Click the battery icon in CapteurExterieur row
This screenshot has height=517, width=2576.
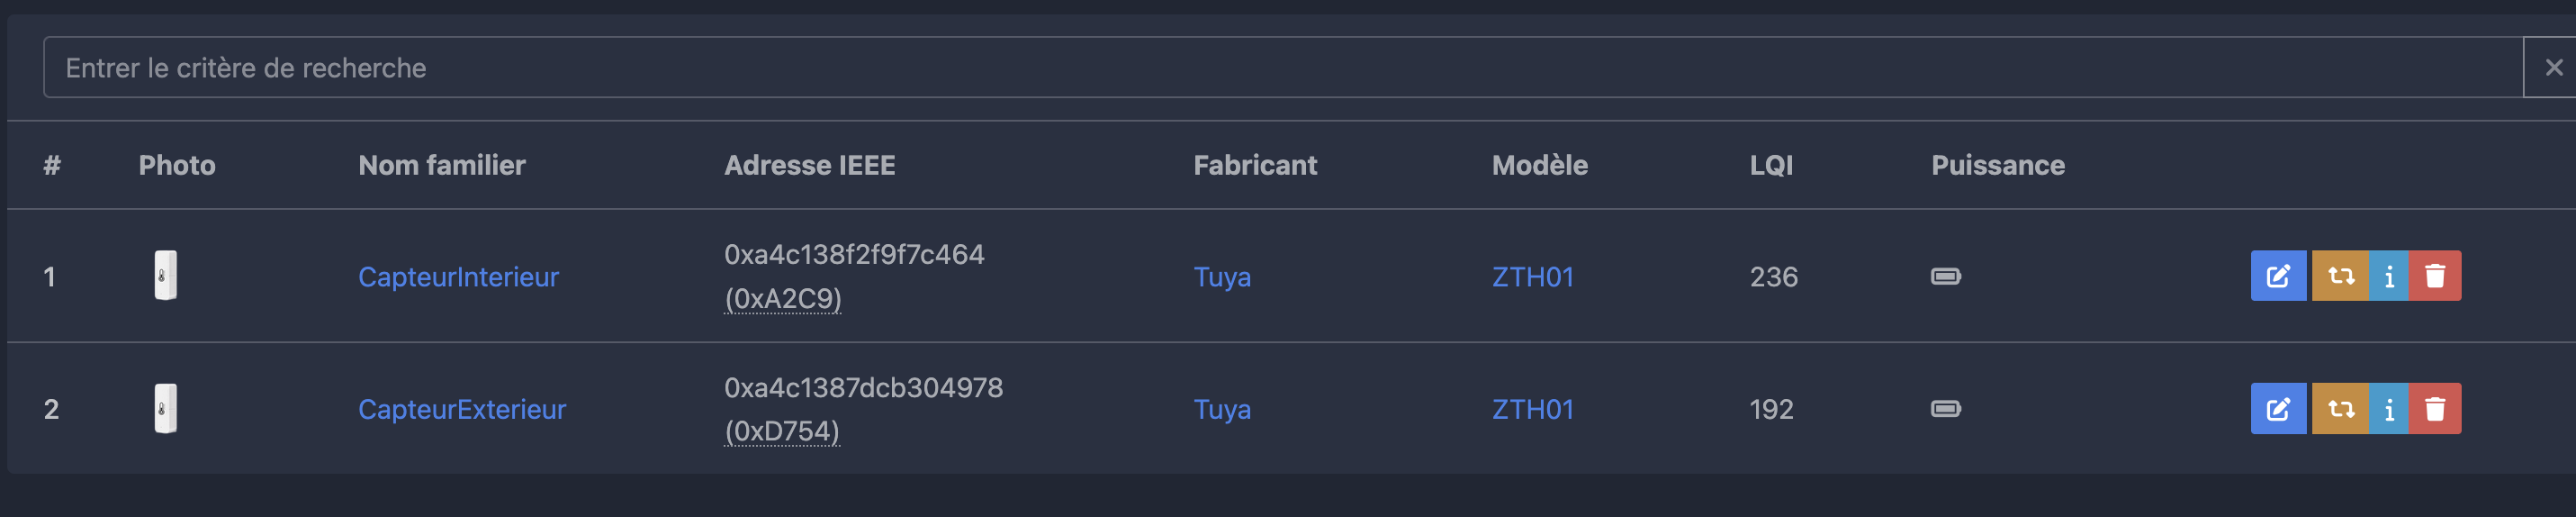(x=1946, y=409)
